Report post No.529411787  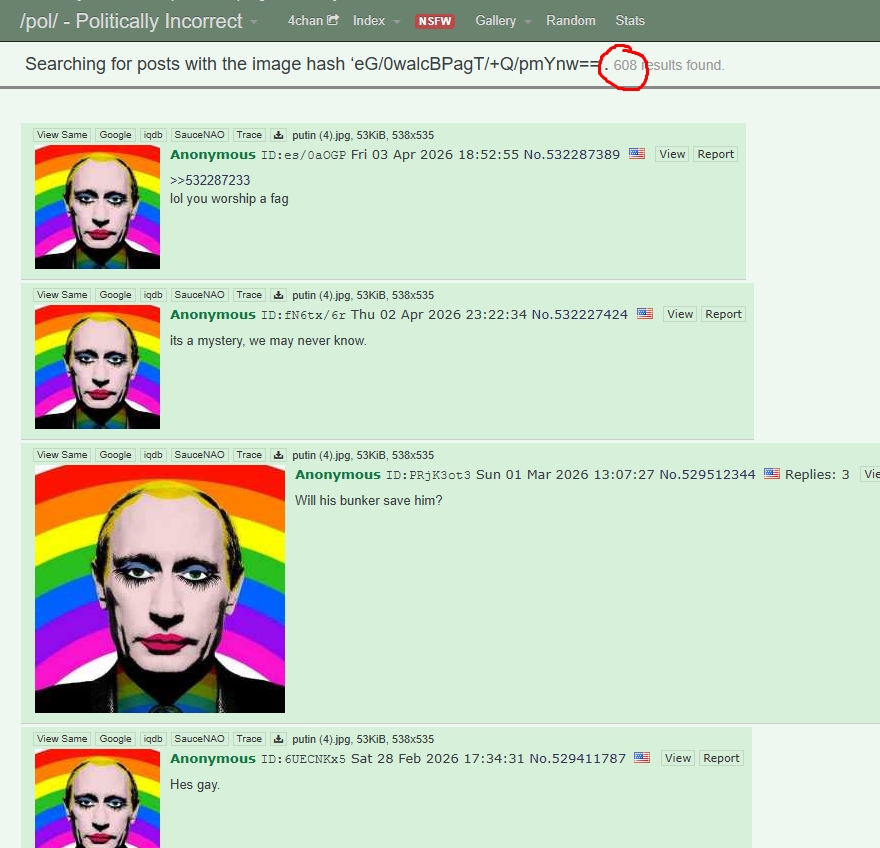(721, 758)
